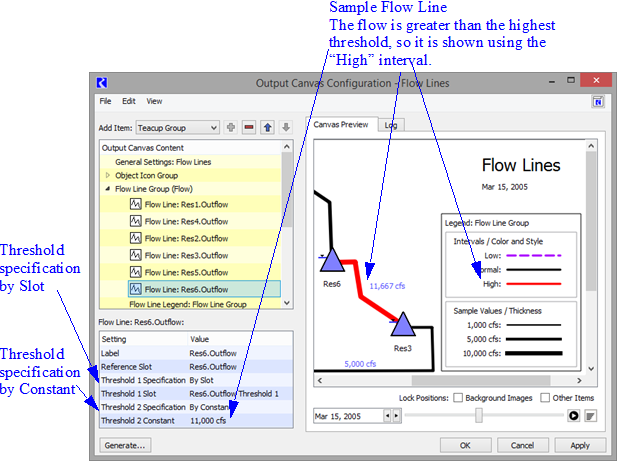Switch to the Log tab
The height and width of the screenshot is (464, 620).
pos(390,125)
